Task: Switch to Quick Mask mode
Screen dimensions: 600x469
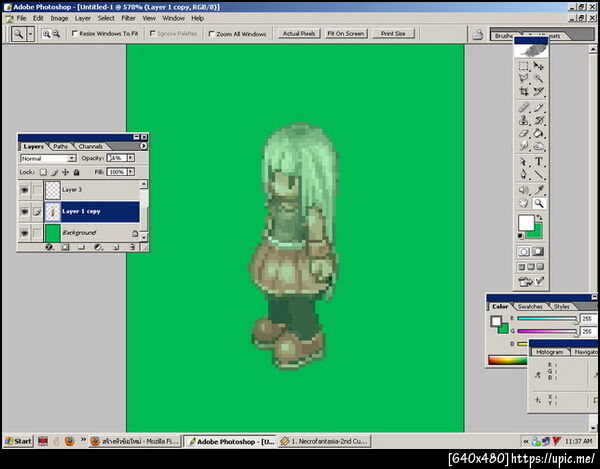Action: tap(538, 251)
